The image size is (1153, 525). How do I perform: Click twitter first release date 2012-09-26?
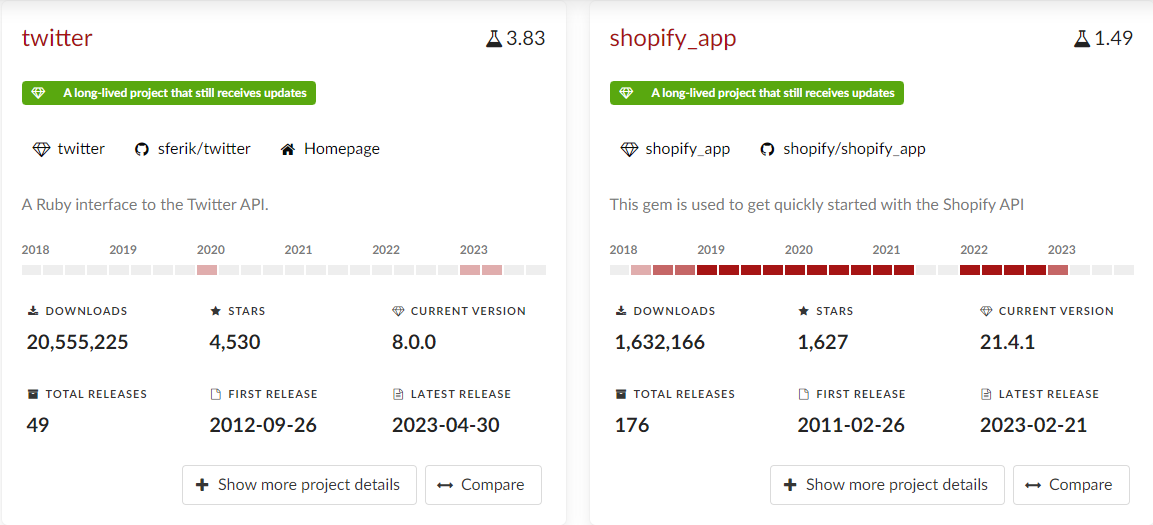coord(263,425)
